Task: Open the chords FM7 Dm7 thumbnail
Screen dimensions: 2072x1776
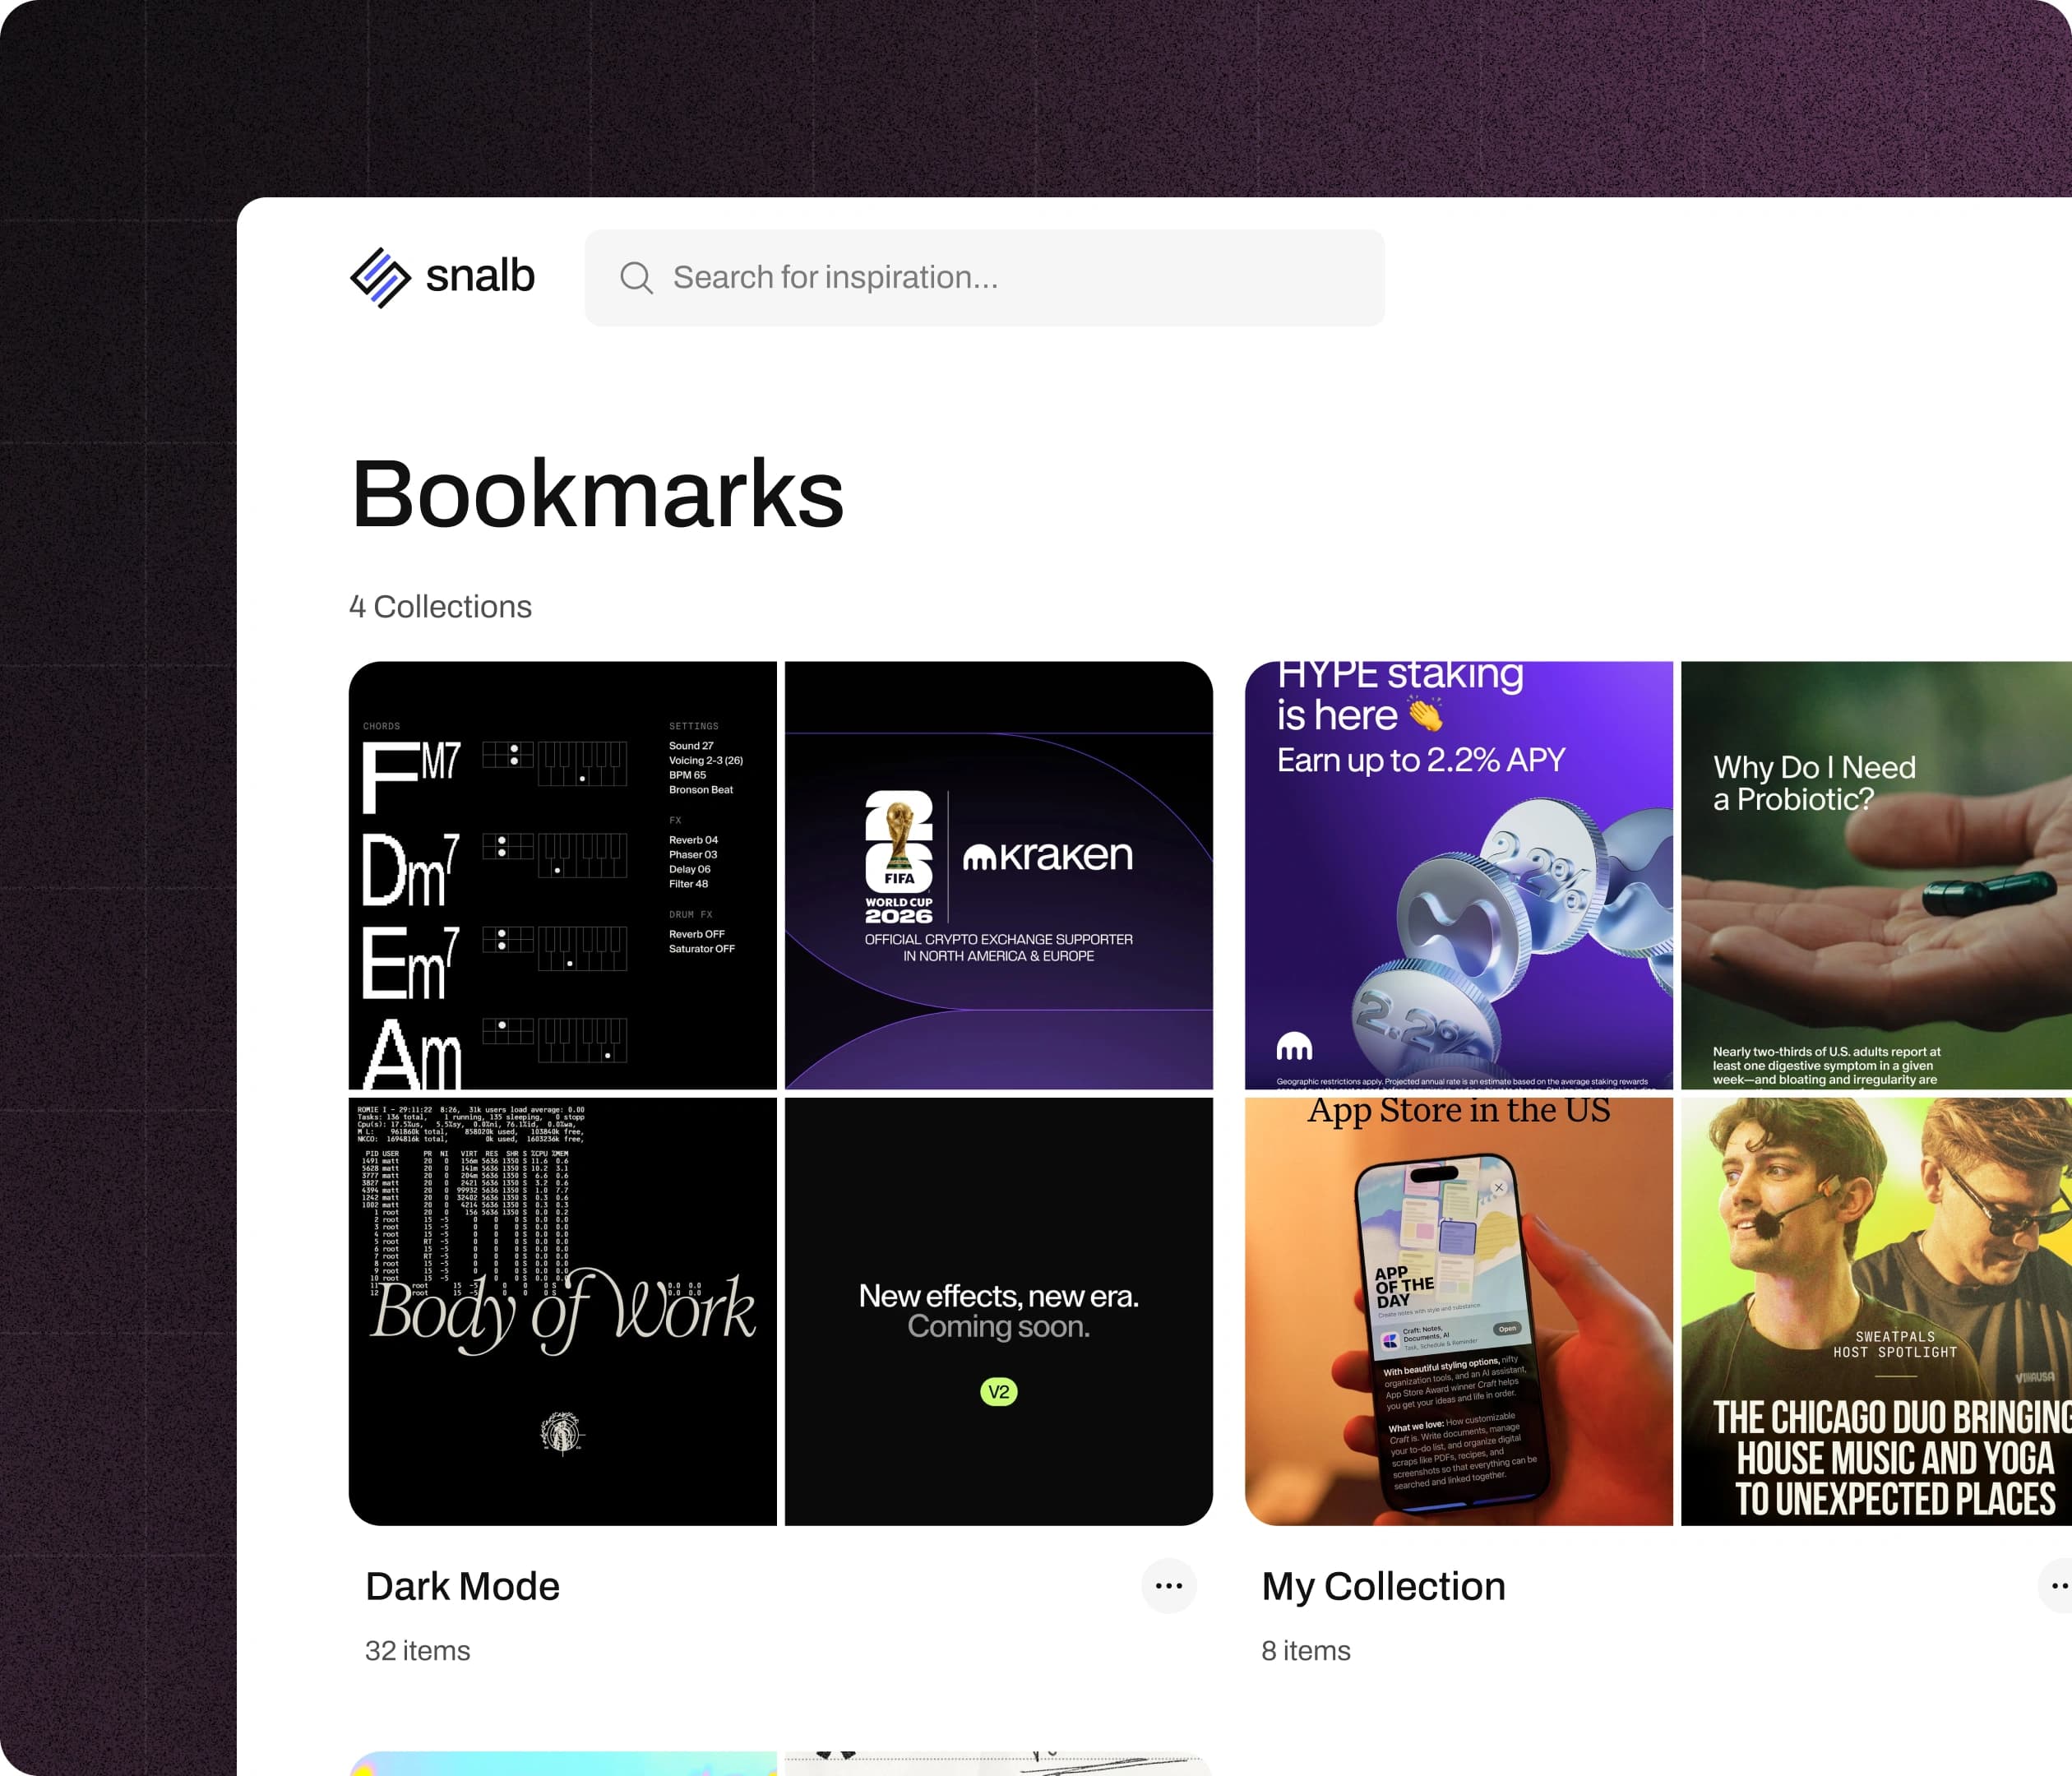Action: 563,875
